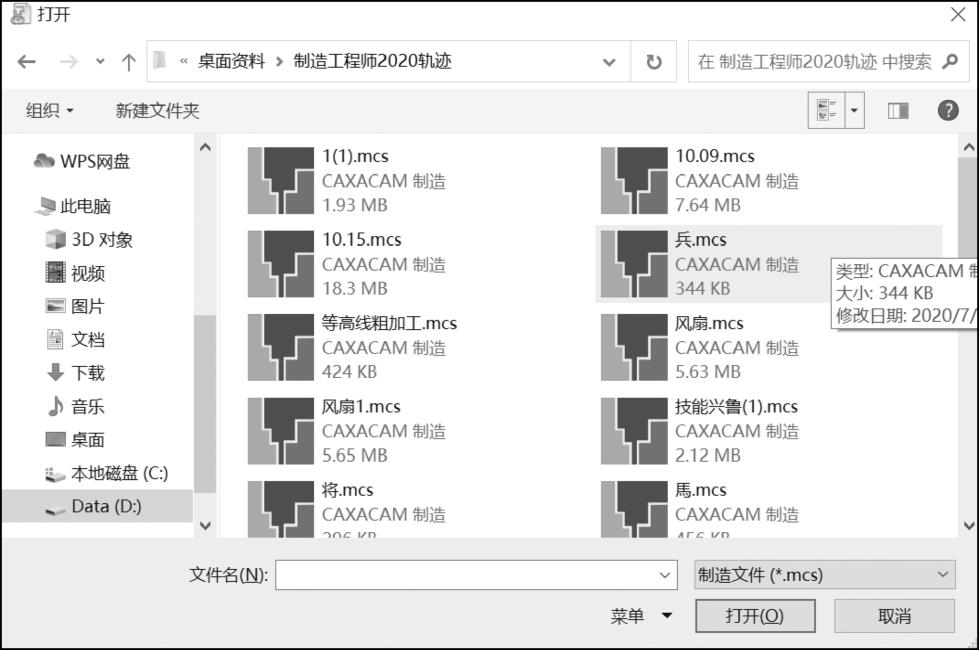Click the navigation pane scroll up arrow

click(205, 147)
